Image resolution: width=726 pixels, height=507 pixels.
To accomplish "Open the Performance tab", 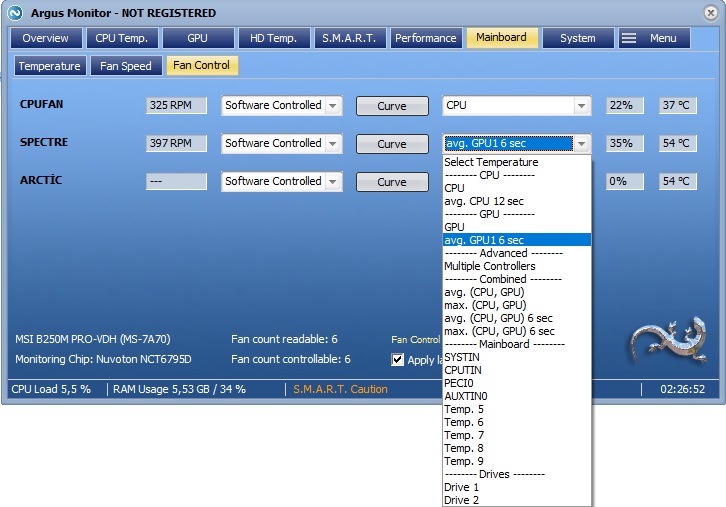I will pyautogui.click(x=426, y=38).
